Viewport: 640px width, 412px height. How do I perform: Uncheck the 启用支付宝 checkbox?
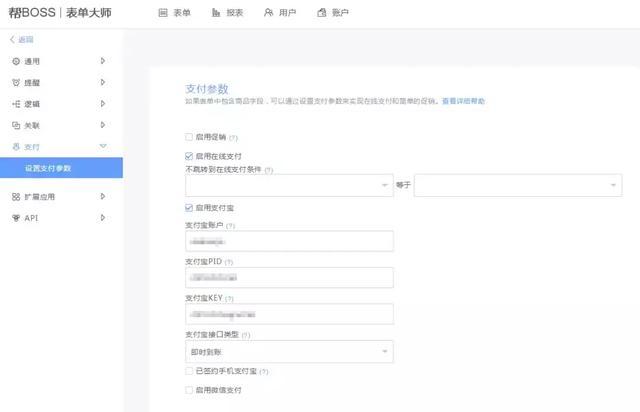189,207
